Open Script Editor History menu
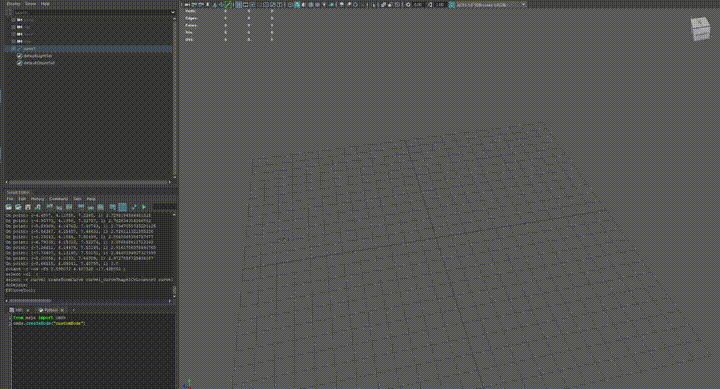The width and height of the screenshot is (720, 389). pos(37,199)
